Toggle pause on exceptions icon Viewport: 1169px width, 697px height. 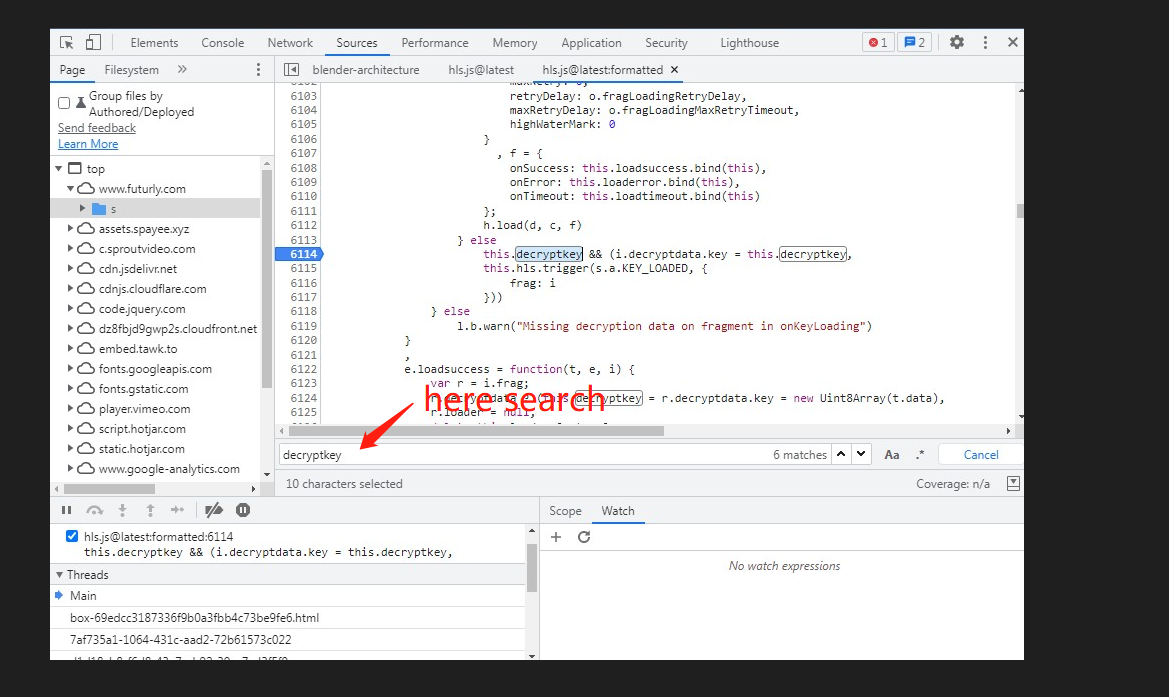coord(242,510)
